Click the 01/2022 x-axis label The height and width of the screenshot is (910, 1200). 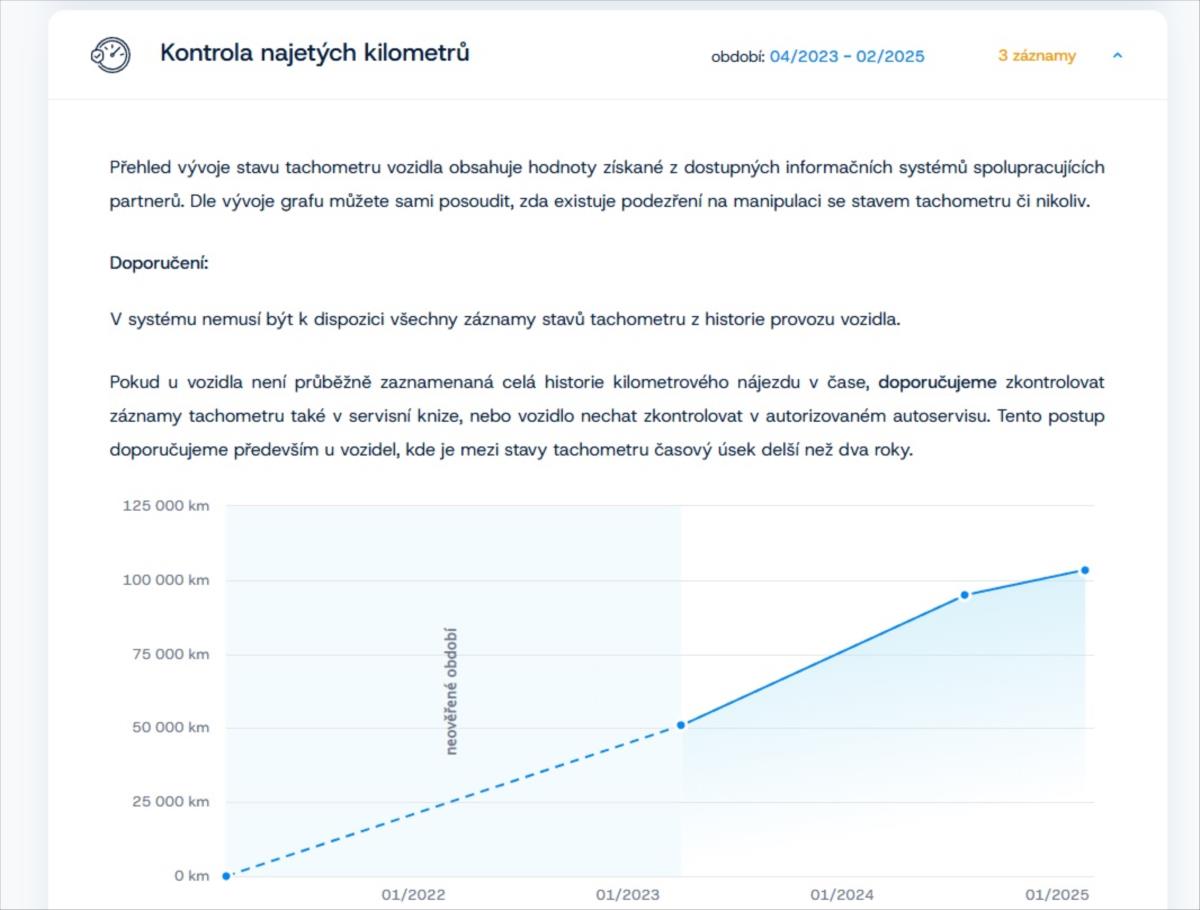413,895
